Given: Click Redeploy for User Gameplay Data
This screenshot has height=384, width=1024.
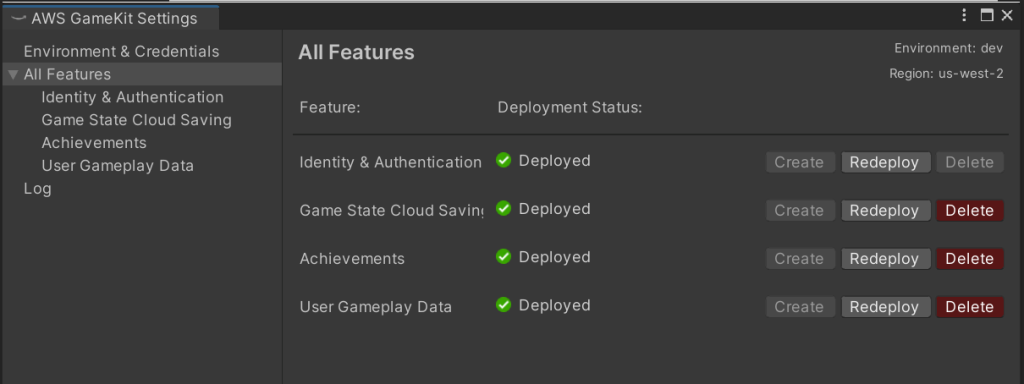Looking at the screenshot, I should click(x=886, y=308).
